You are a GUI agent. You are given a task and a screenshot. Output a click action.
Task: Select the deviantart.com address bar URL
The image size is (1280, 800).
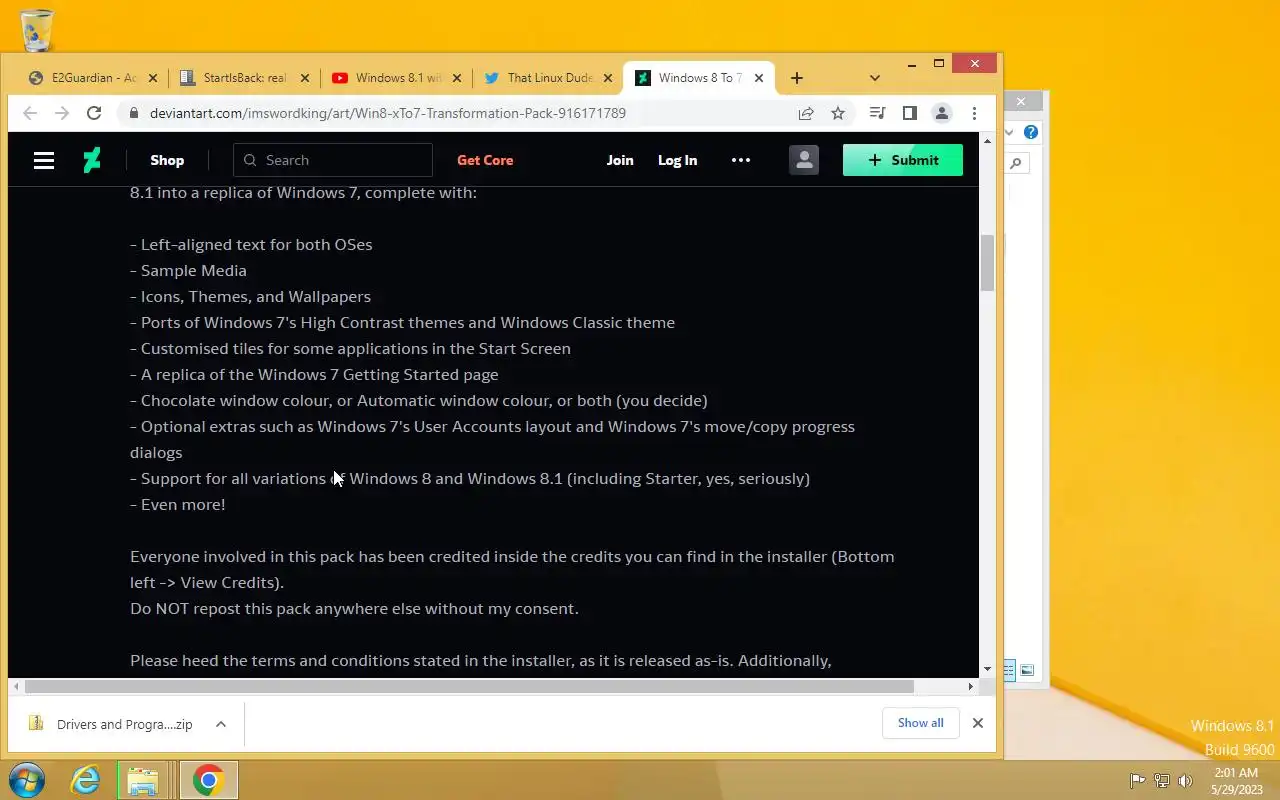(x=388, y=113)
